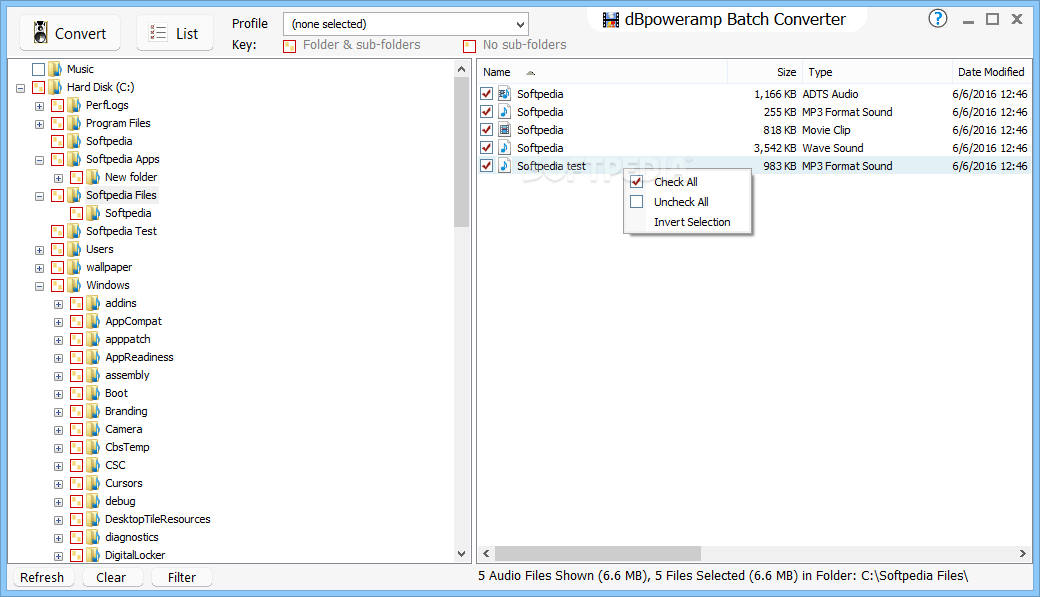Uncheck the Movie Clip file checkbox
Screen dimensions: 1040x597
486,129
